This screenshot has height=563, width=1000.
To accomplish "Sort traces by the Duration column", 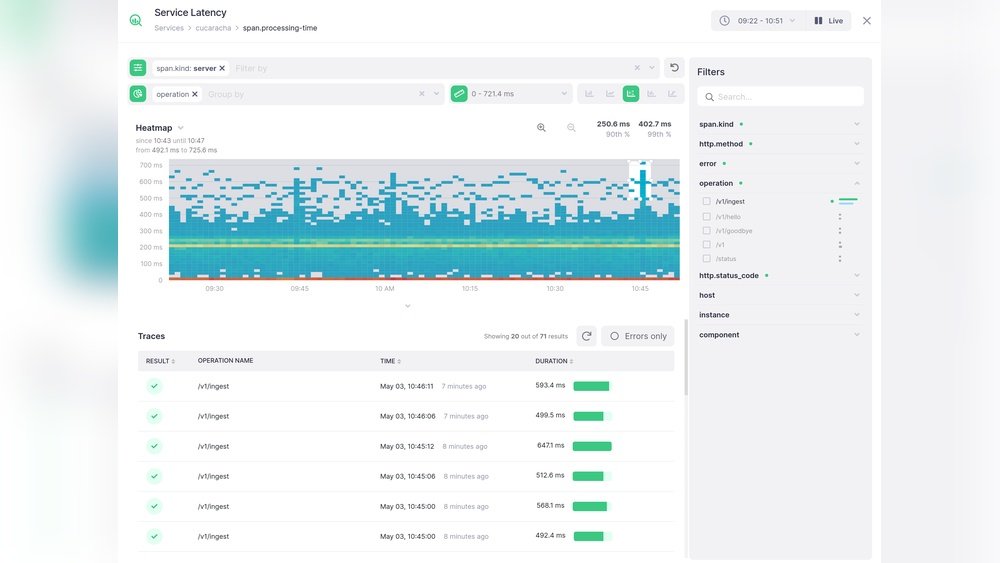I will 554,361.
